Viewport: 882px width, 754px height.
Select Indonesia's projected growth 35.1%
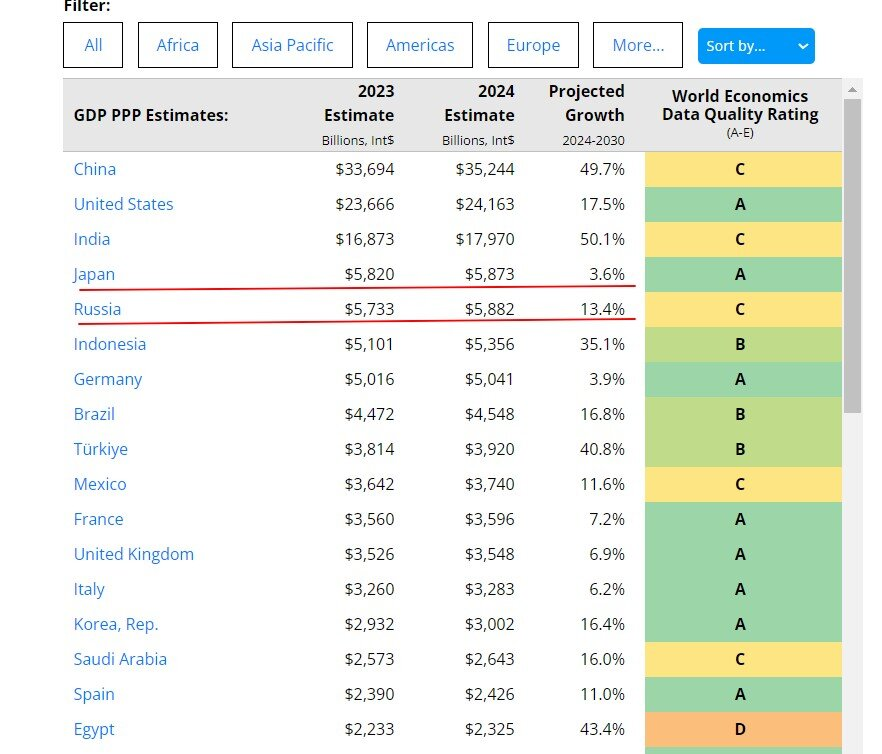point(602,344)
